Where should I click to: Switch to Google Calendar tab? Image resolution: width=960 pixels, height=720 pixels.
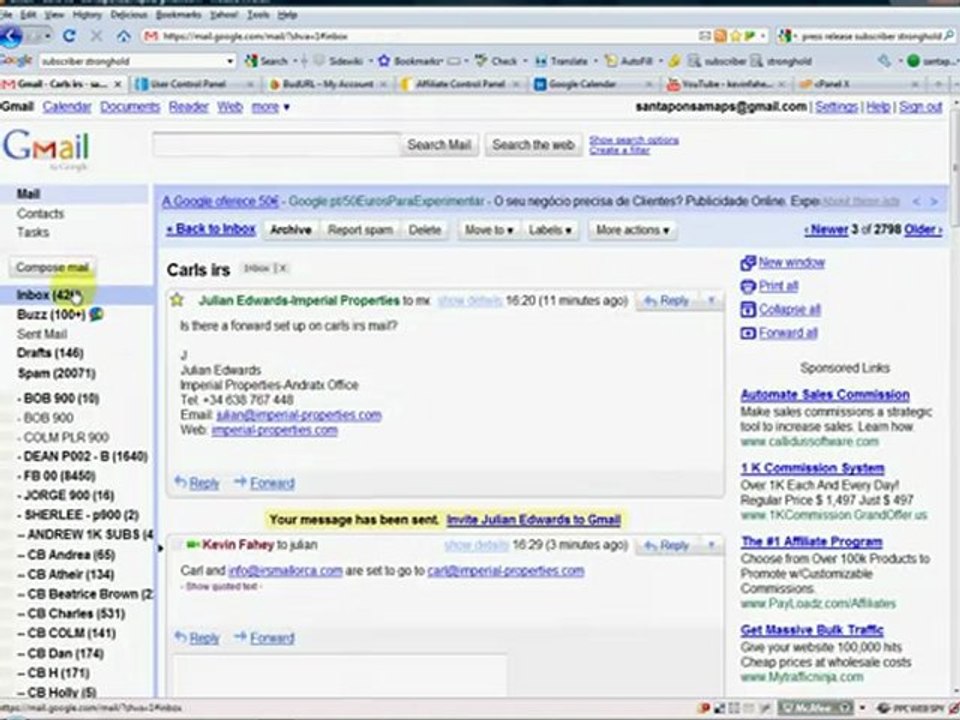click(x=593, y=84)
